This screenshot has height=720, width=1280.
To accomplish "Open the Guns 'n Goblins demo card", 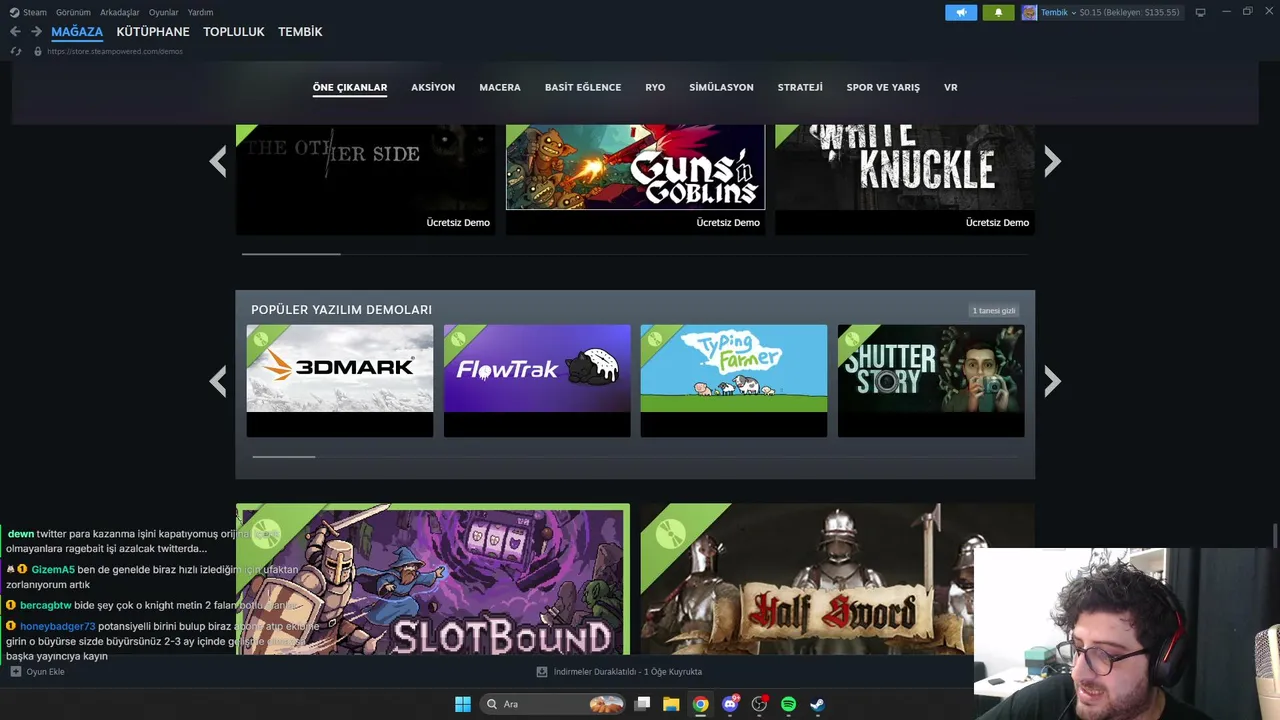I will click(635, 180).
